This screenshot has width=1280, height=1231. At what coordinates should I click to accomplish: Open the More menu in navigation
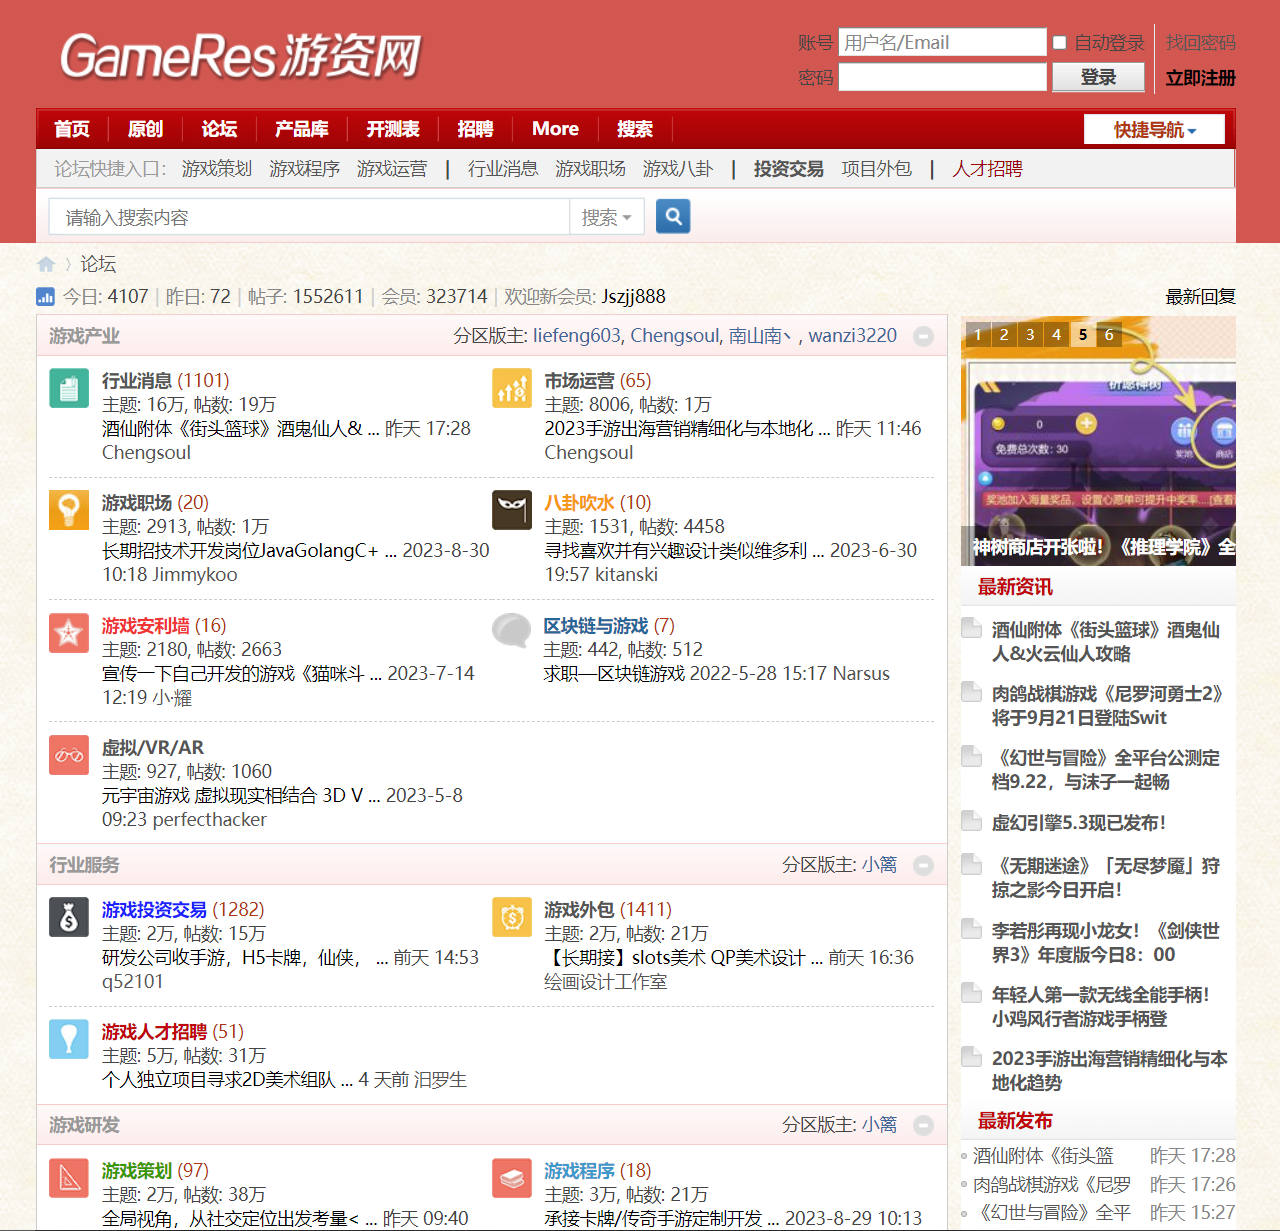point(555,129)
